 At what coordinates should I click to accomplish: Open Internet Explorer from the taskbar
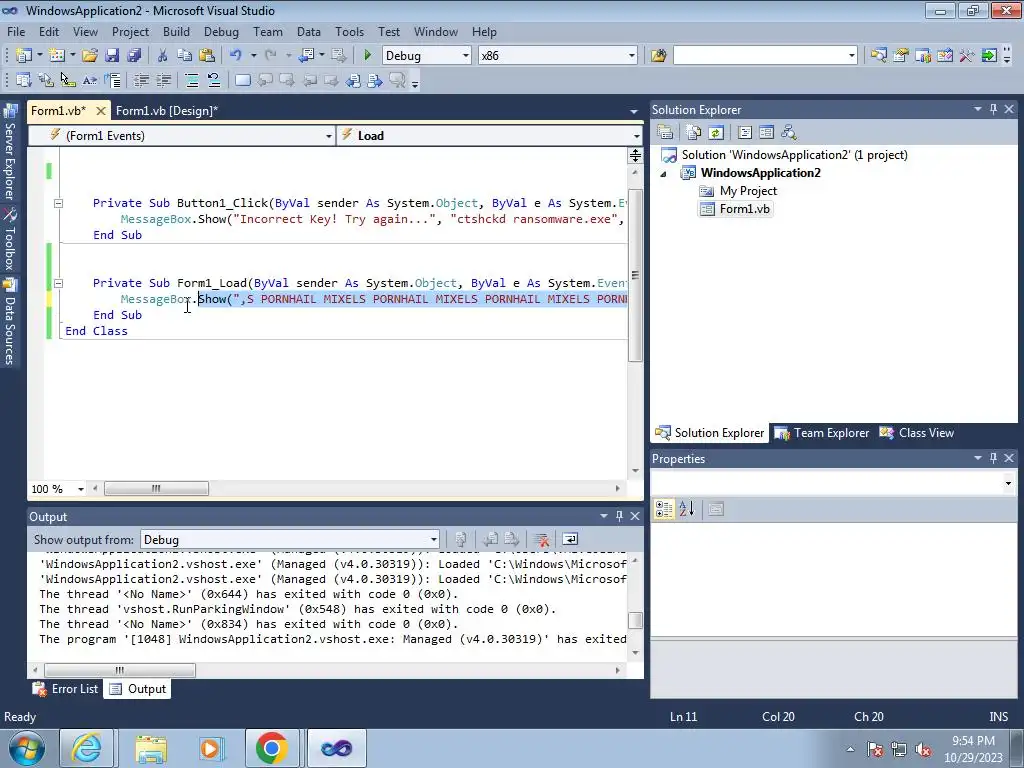coord(87,748)
